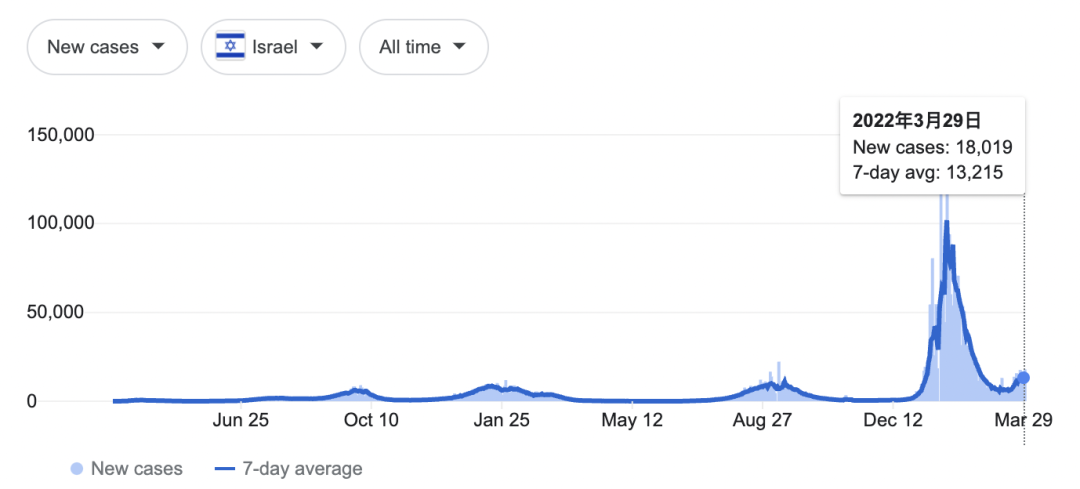Open the Israel country dropdown

[273, 46]
